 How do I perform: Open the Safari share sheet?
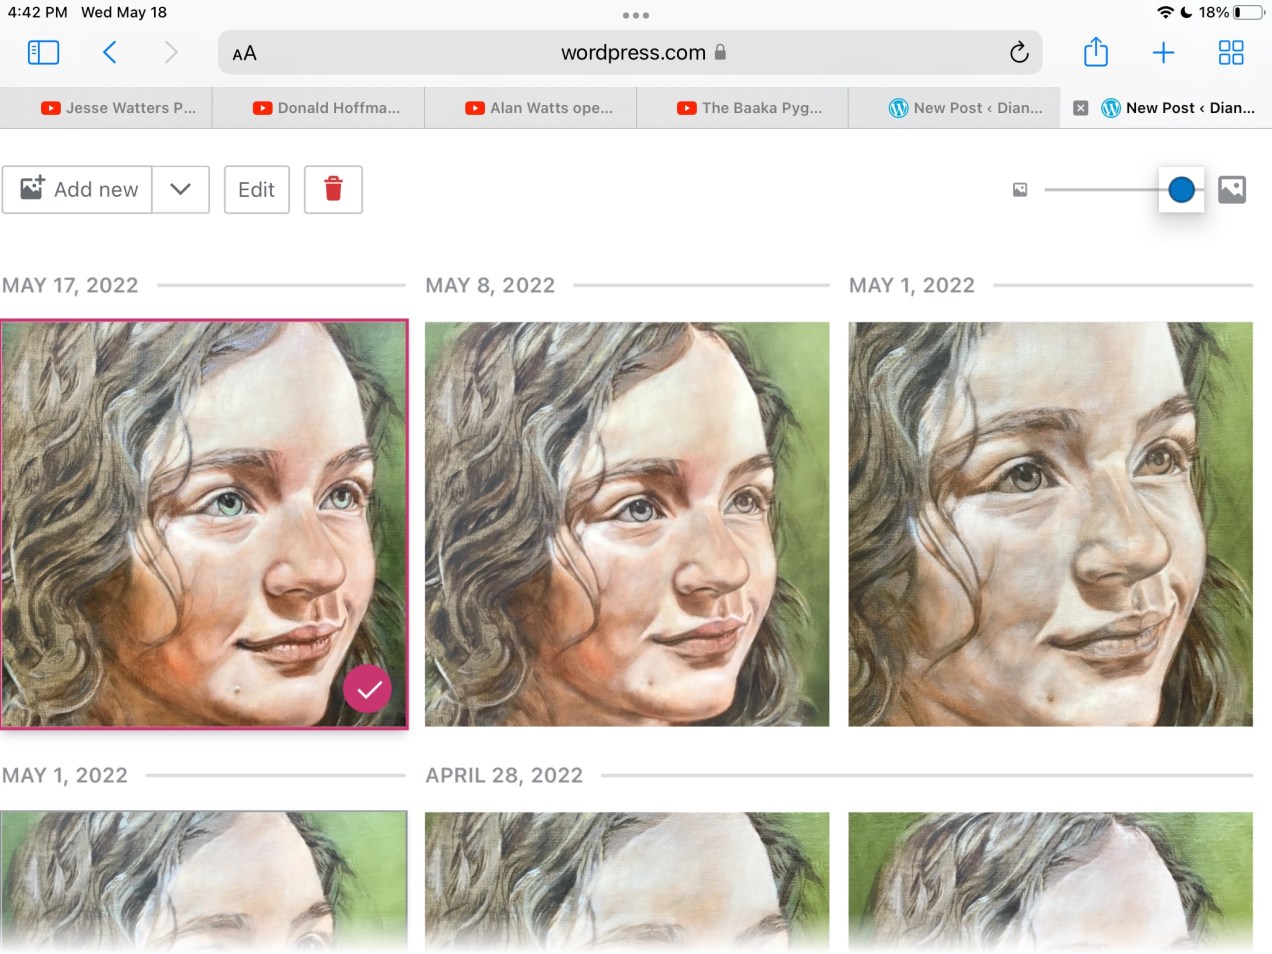(x=1096, y=52)
